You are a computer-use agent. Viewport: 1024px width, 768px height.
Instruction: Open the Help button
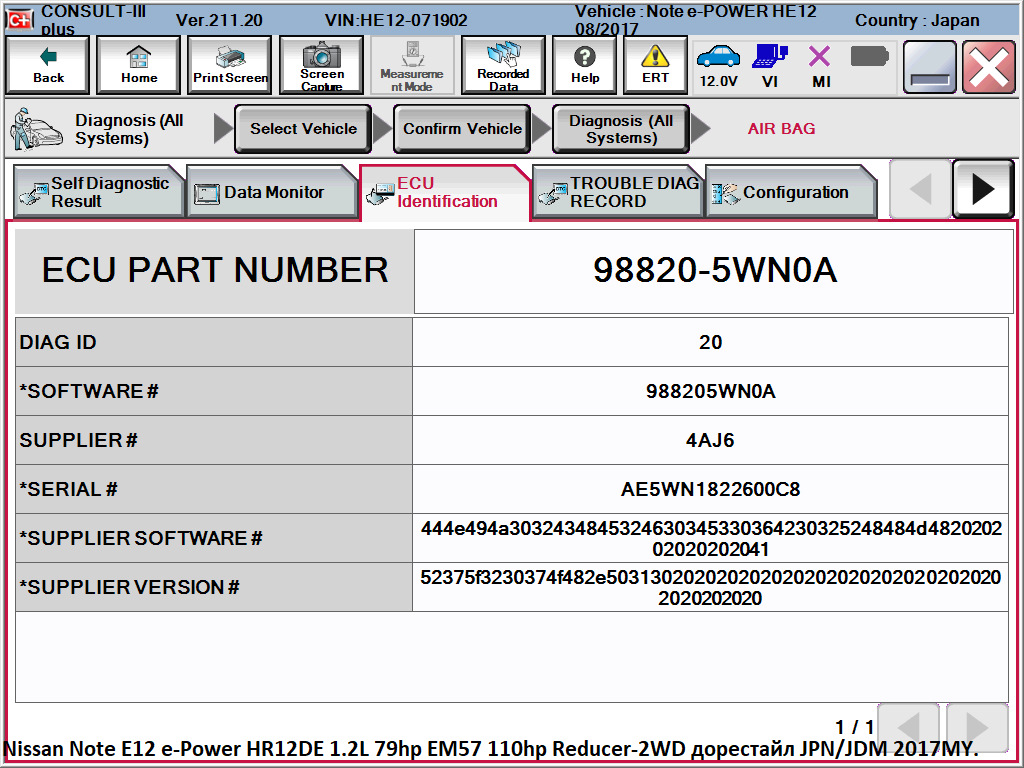tap(584, 65)
